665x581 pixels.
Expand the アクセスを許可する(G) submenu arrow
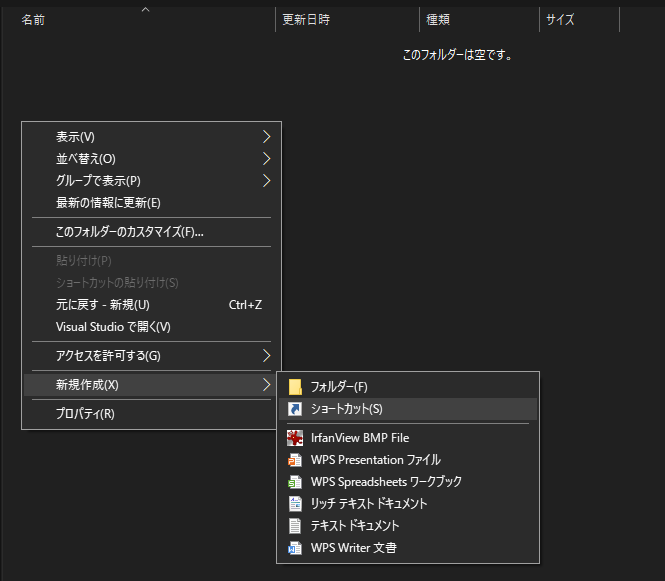[266, 355]
